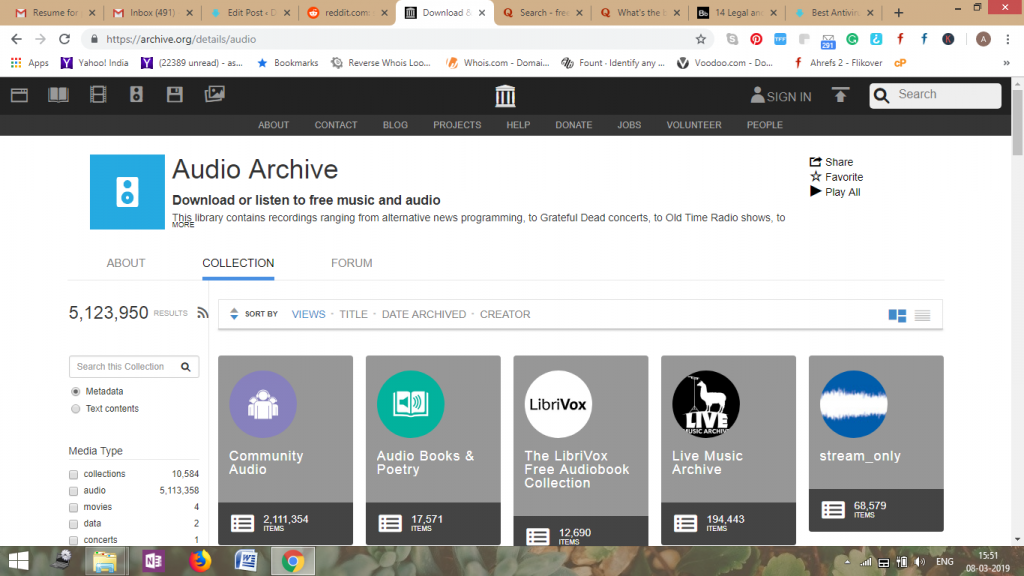Switch to the COLLECTION tab
Viewport: 1024px width, 576px height.
click(x=238, y=263)
